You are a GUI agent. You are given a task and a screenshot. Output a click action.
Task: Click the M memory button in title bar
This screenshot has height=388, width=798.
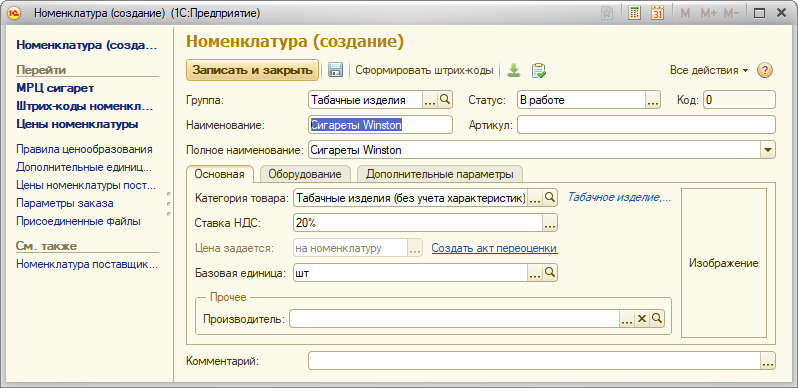coord(686,13)
